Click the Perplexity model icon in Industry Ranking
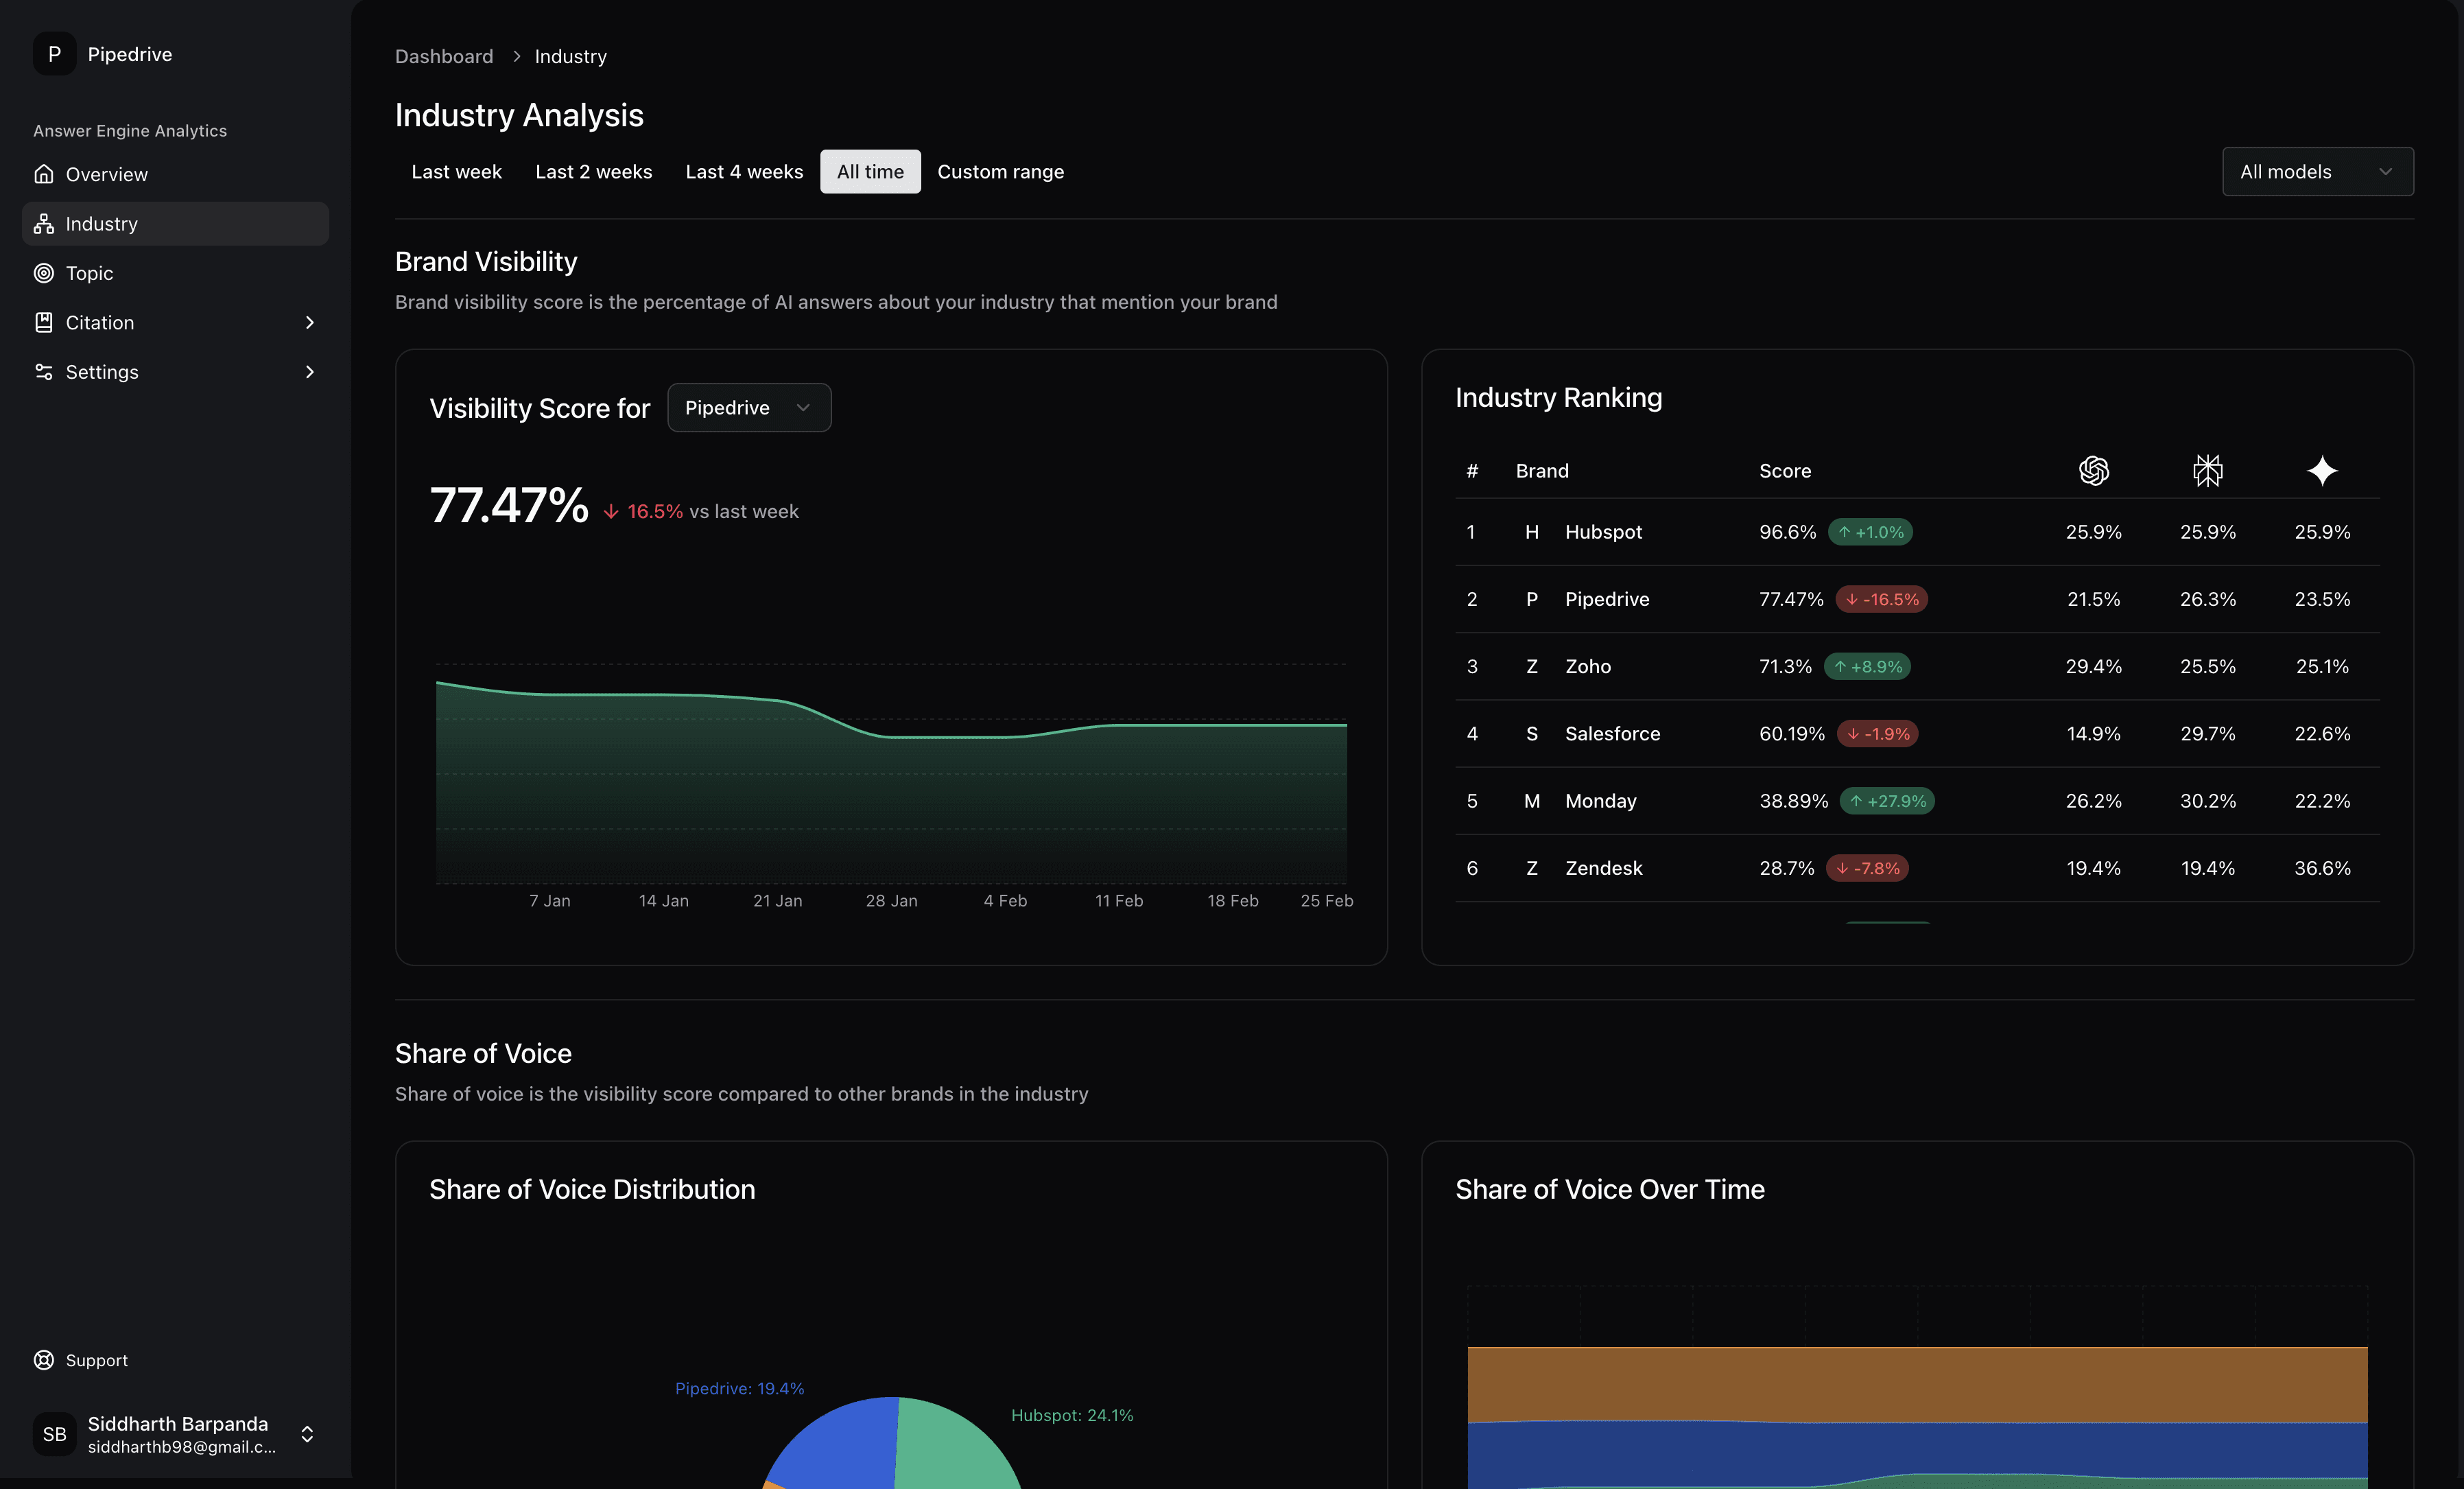Screen dimensions: 2464x1489 click(2208, 470)
